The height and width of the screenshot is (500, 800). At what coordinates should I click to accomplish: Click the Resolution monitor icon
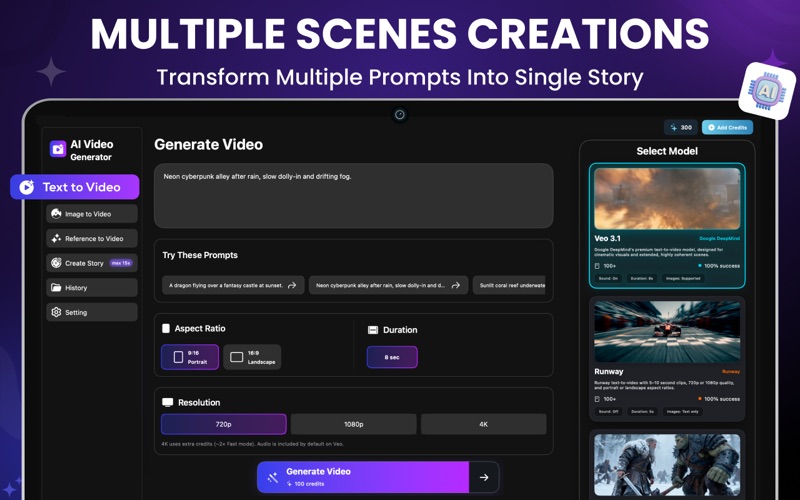tap(167, 402)
